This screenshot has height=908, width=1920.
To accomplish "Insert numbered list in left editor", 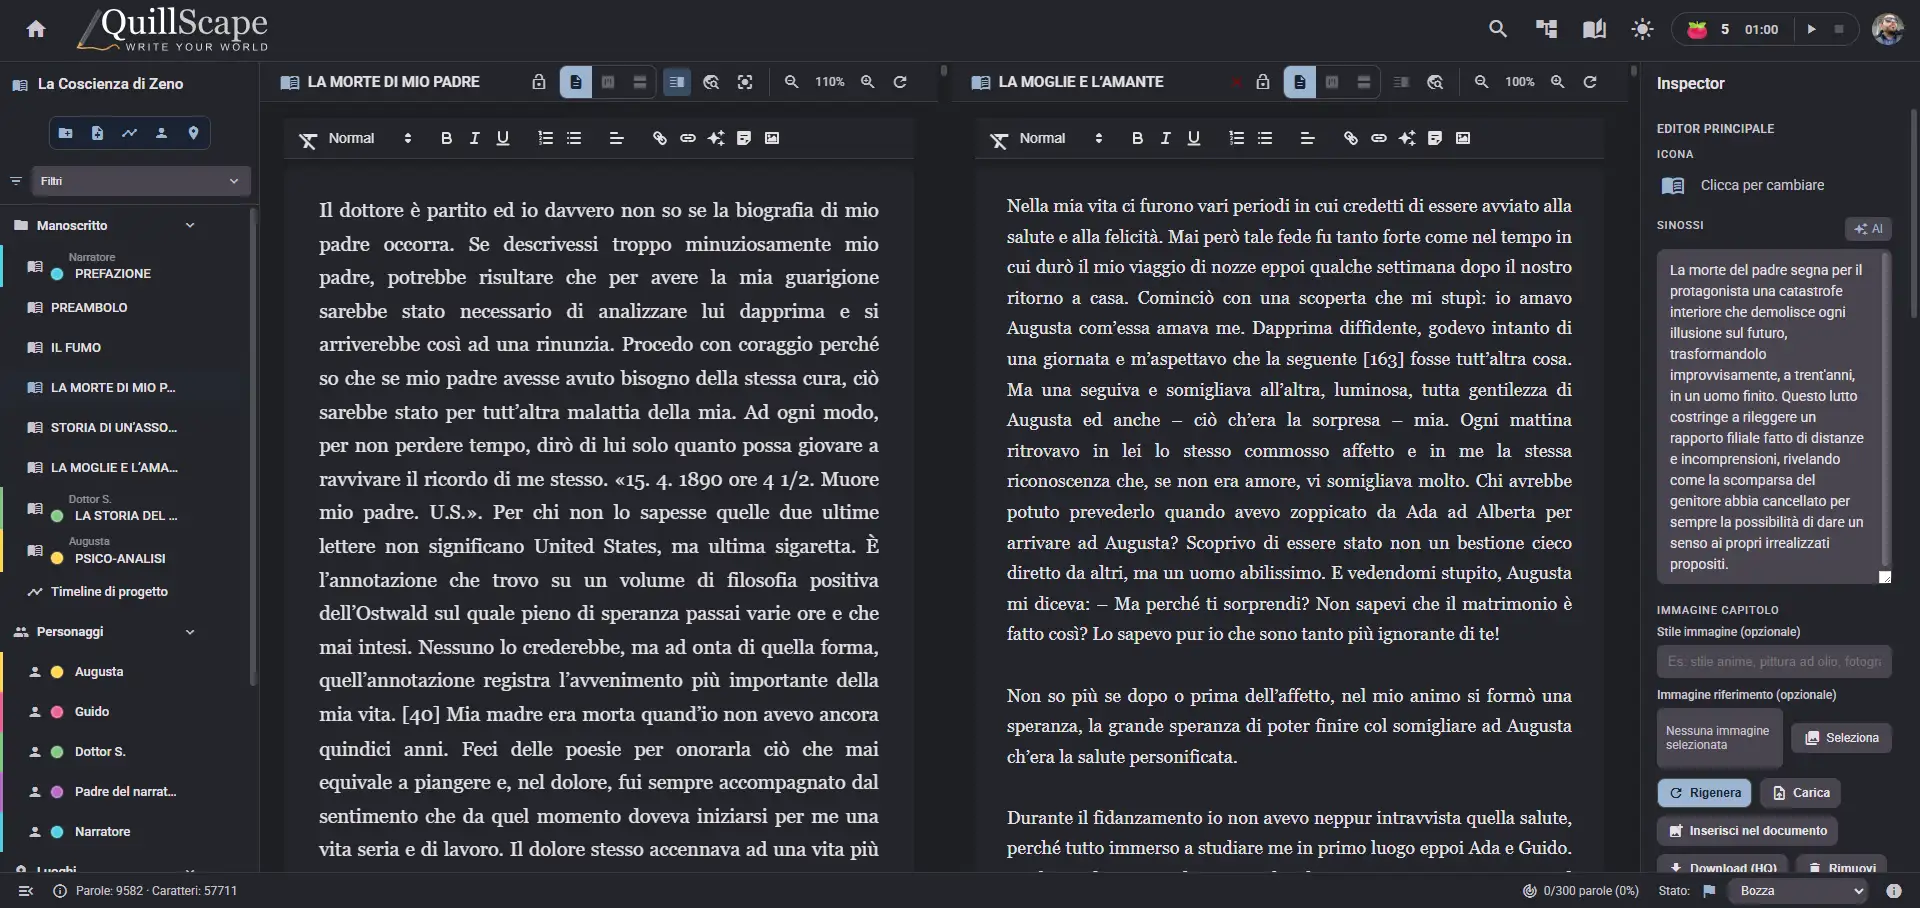I will 545,138.
